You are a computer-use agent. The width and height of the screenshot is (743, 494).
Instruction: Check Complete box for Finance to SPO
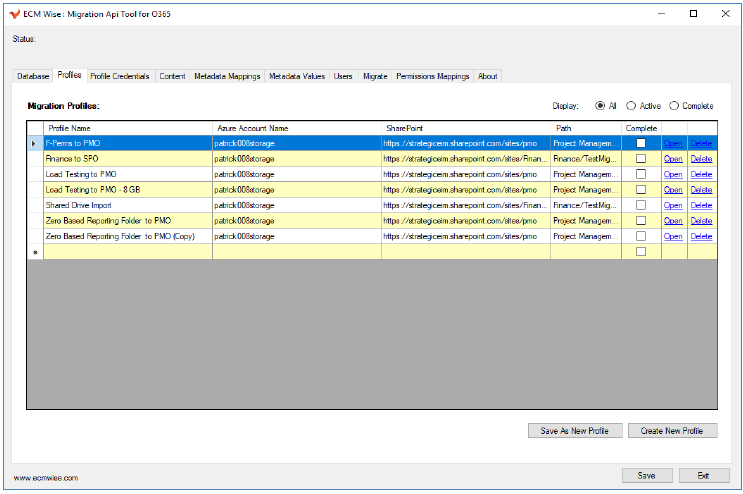tap(641, 159)
